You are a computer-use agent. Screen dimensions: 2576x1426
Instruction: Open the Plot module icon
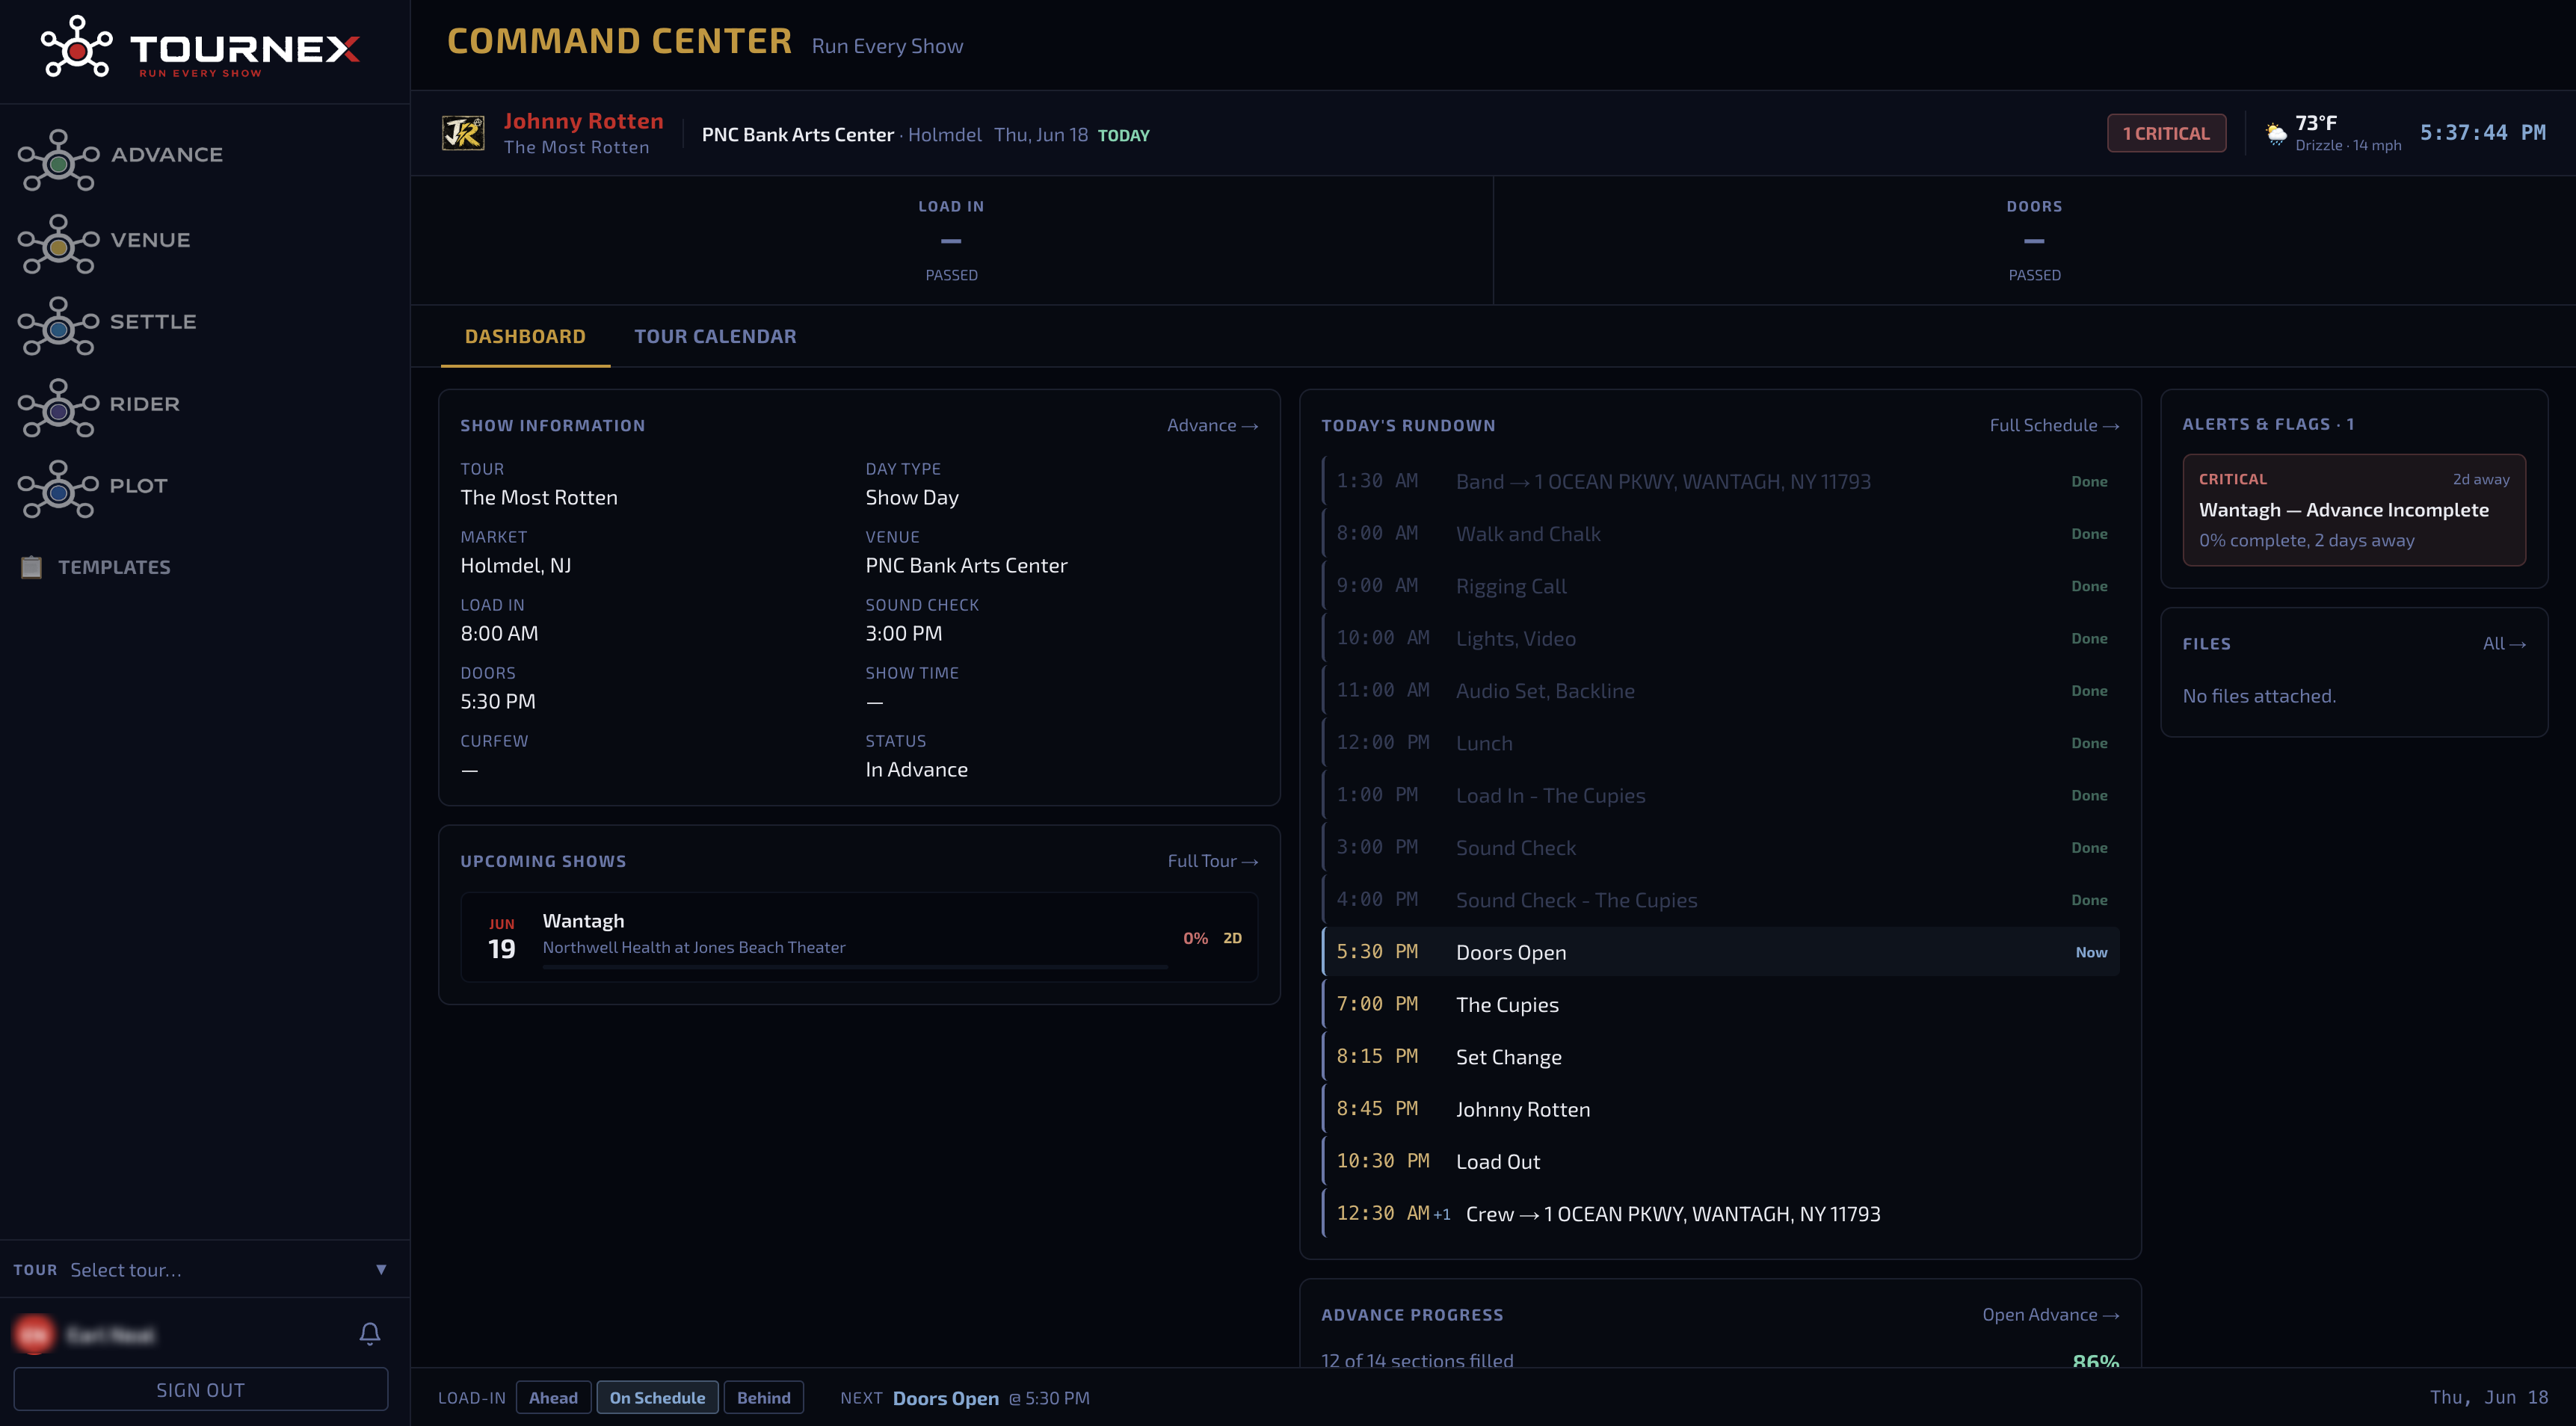coord(58,490)
